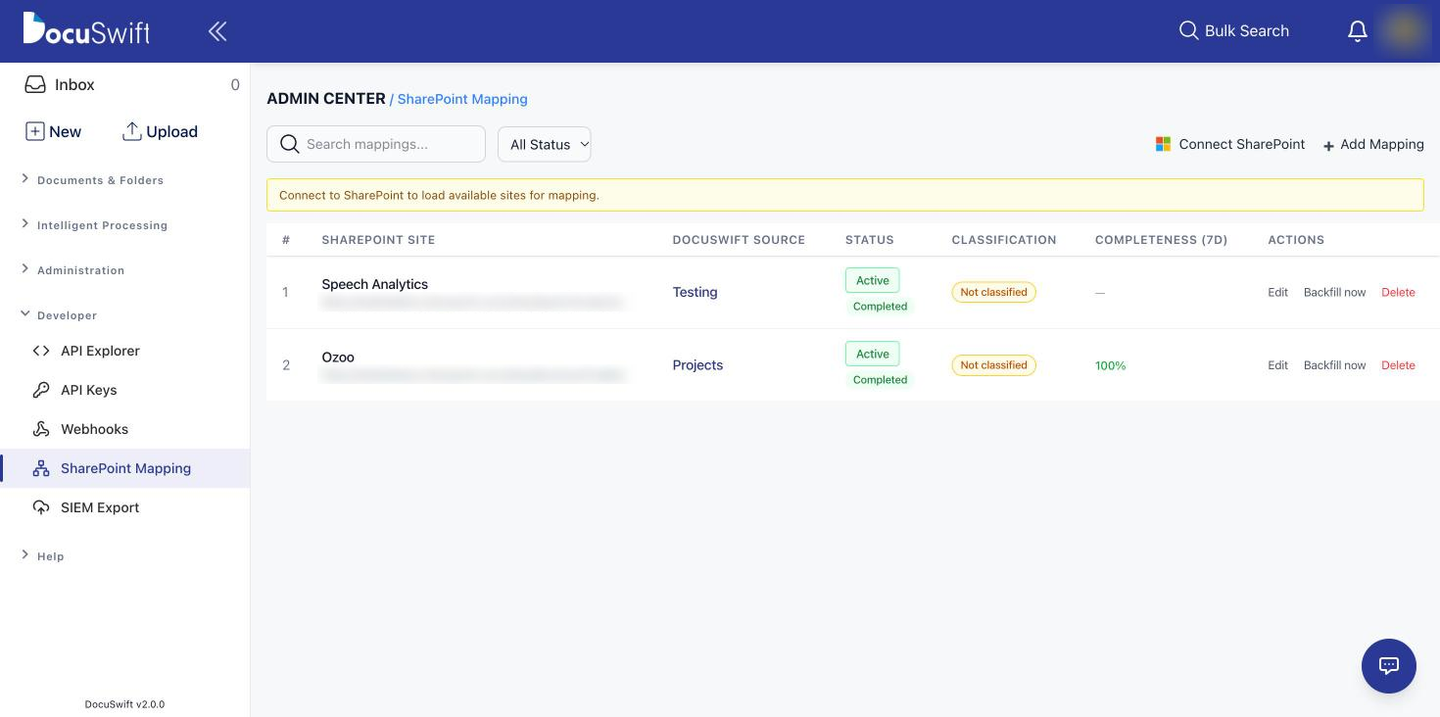Select SharePoint Mapping in sidebar

(x=125, y=468)
